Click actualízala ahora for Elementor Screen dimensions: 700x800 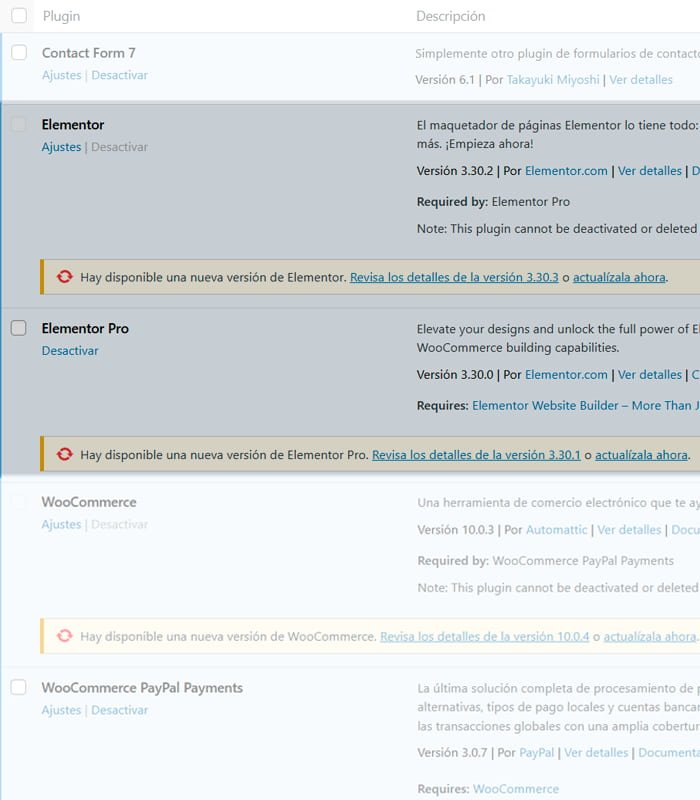[619, 277]
